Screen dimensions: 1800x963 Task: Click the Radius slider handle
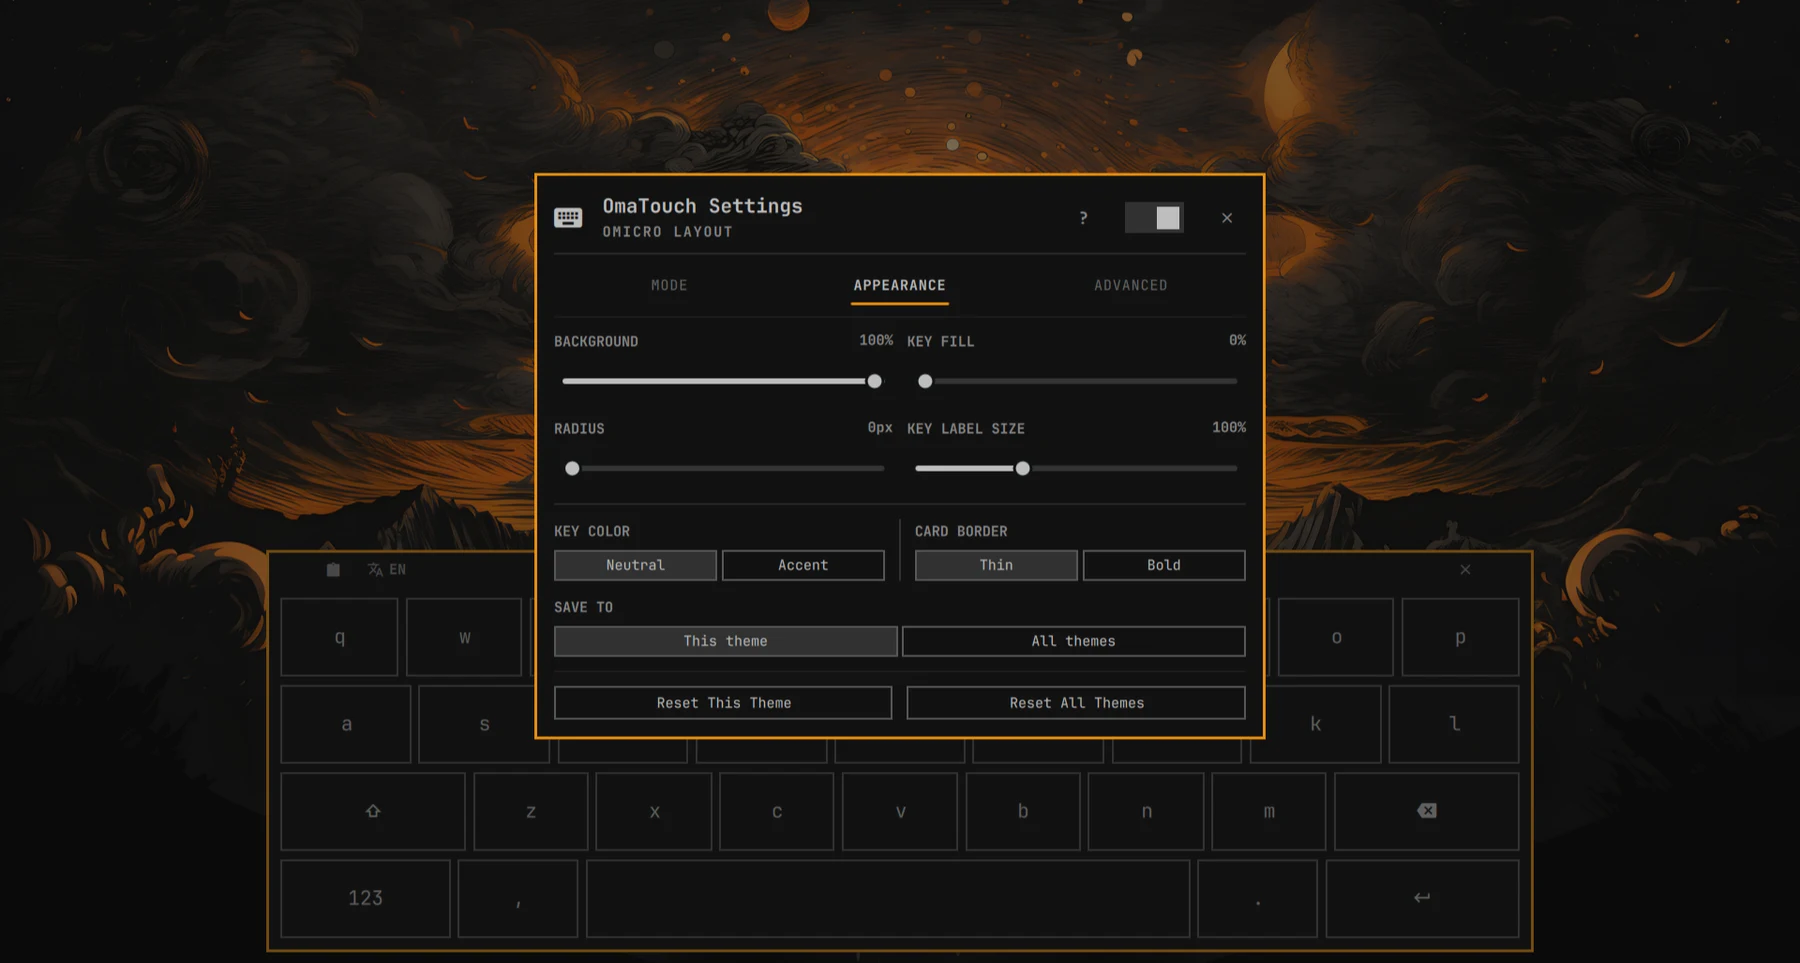572,468
